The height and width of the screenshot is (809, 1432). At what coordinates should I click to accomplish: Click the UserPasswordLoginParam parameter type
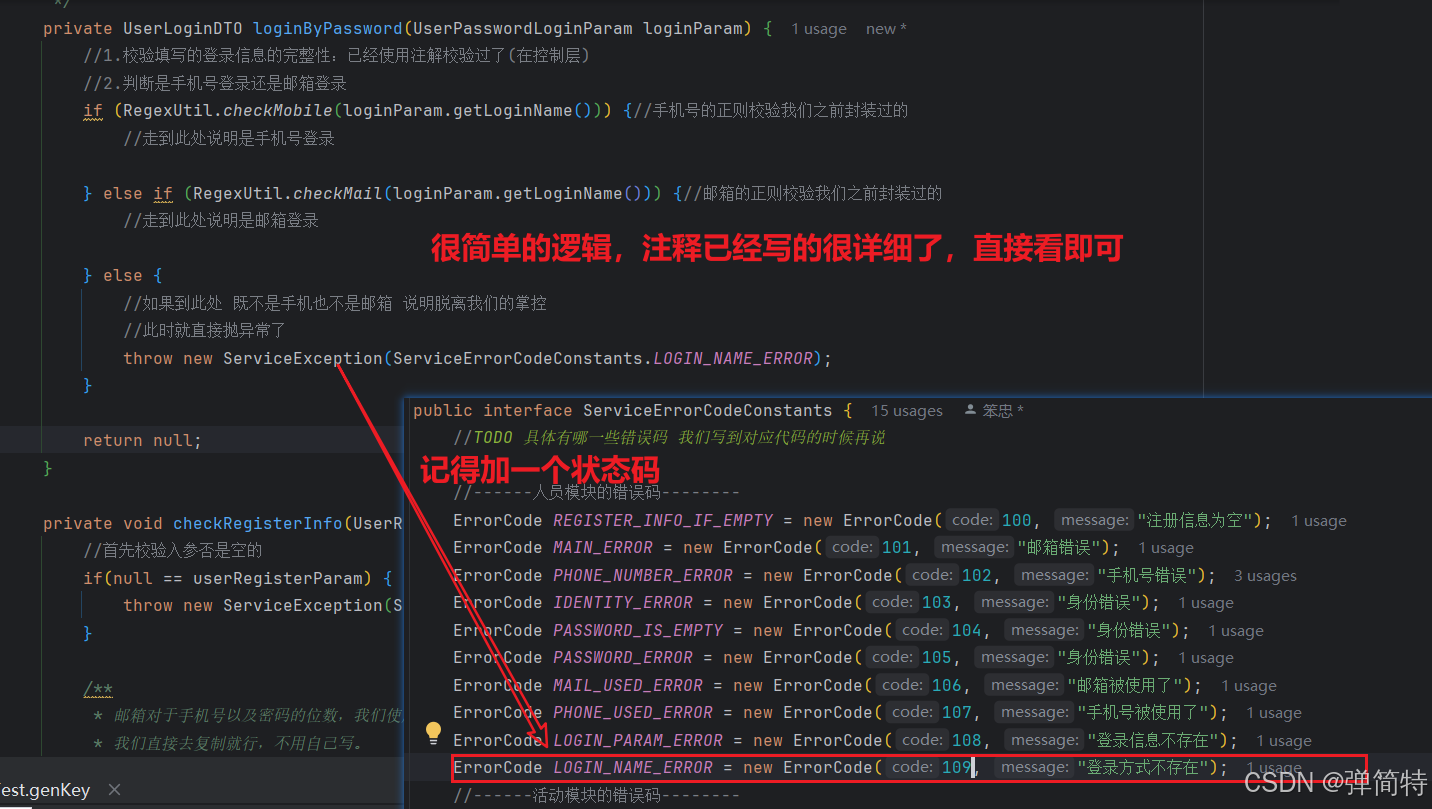tap(523, 28)
